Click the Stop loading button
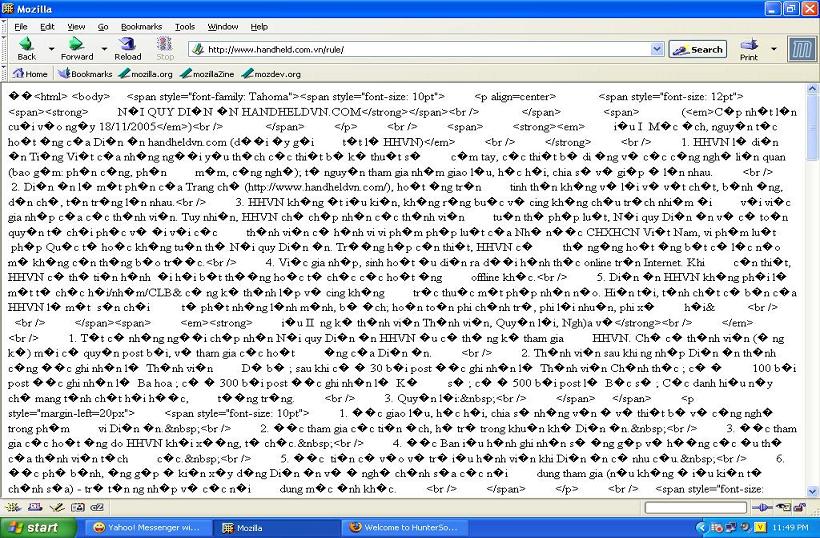The height and width of the screenshot is (538, 820). 165,49
